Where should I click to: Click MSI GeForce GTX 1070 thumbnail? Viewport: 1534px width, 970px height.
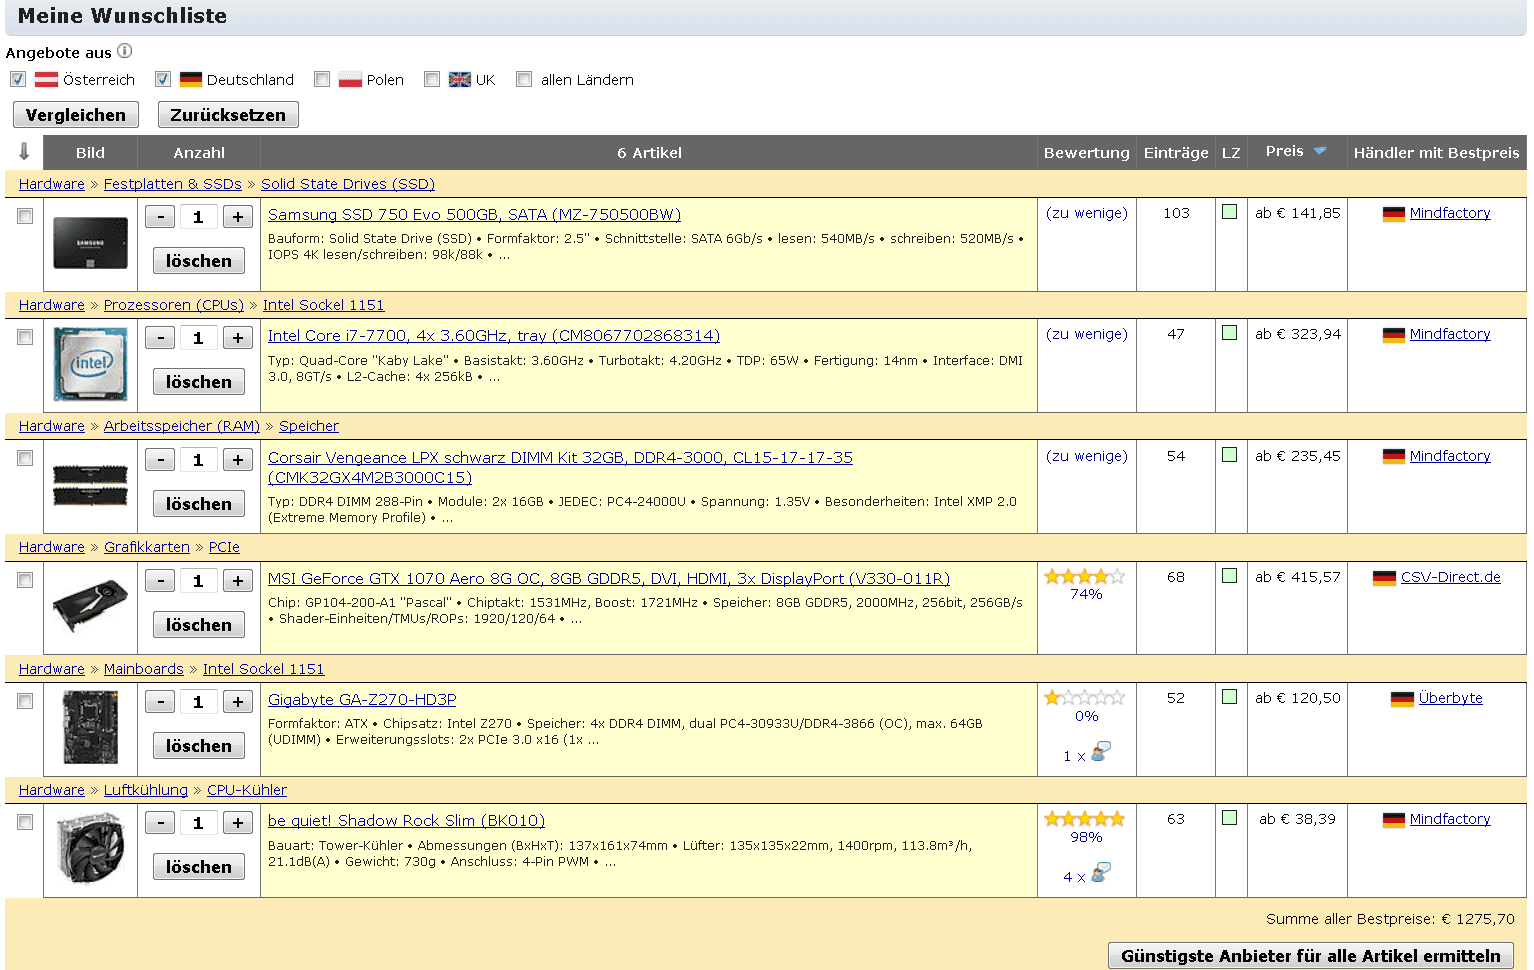click(90, 606)
